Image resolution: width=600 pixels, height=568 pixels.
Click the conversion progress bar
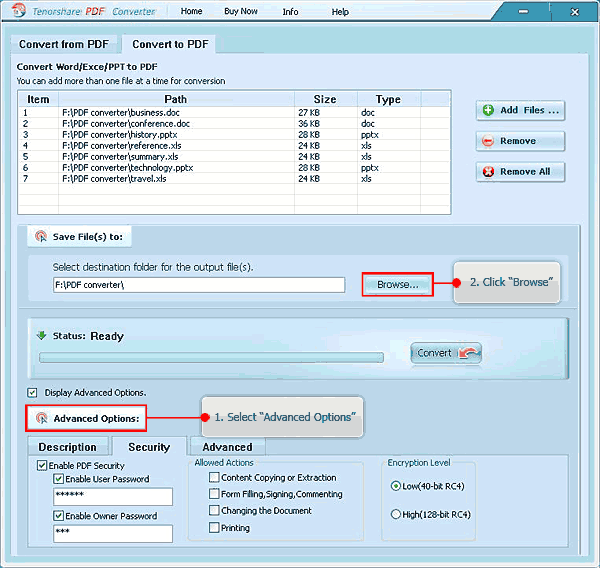coord(211,357)
